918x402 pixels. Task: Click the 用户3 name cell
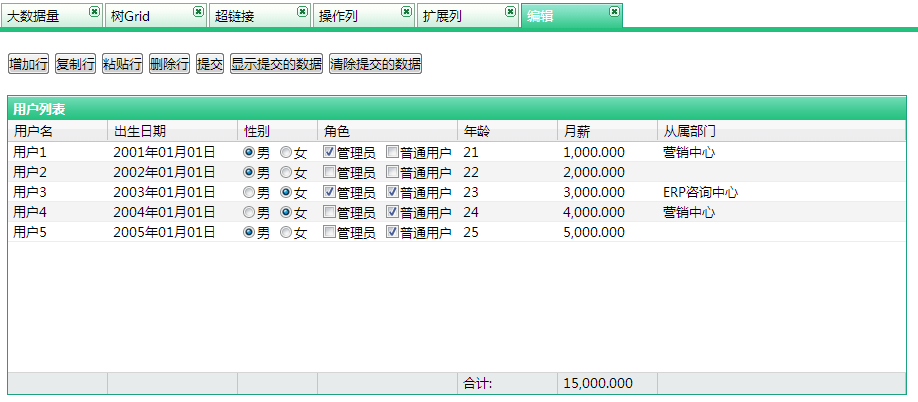click(x=58, y=192)
